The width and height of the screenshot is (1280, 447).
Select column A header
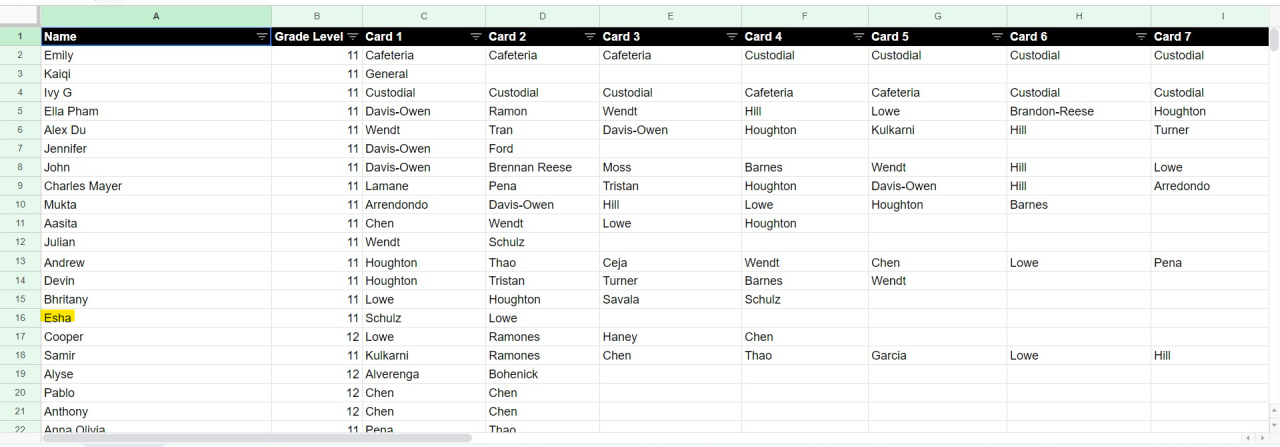tap(155, 16)
